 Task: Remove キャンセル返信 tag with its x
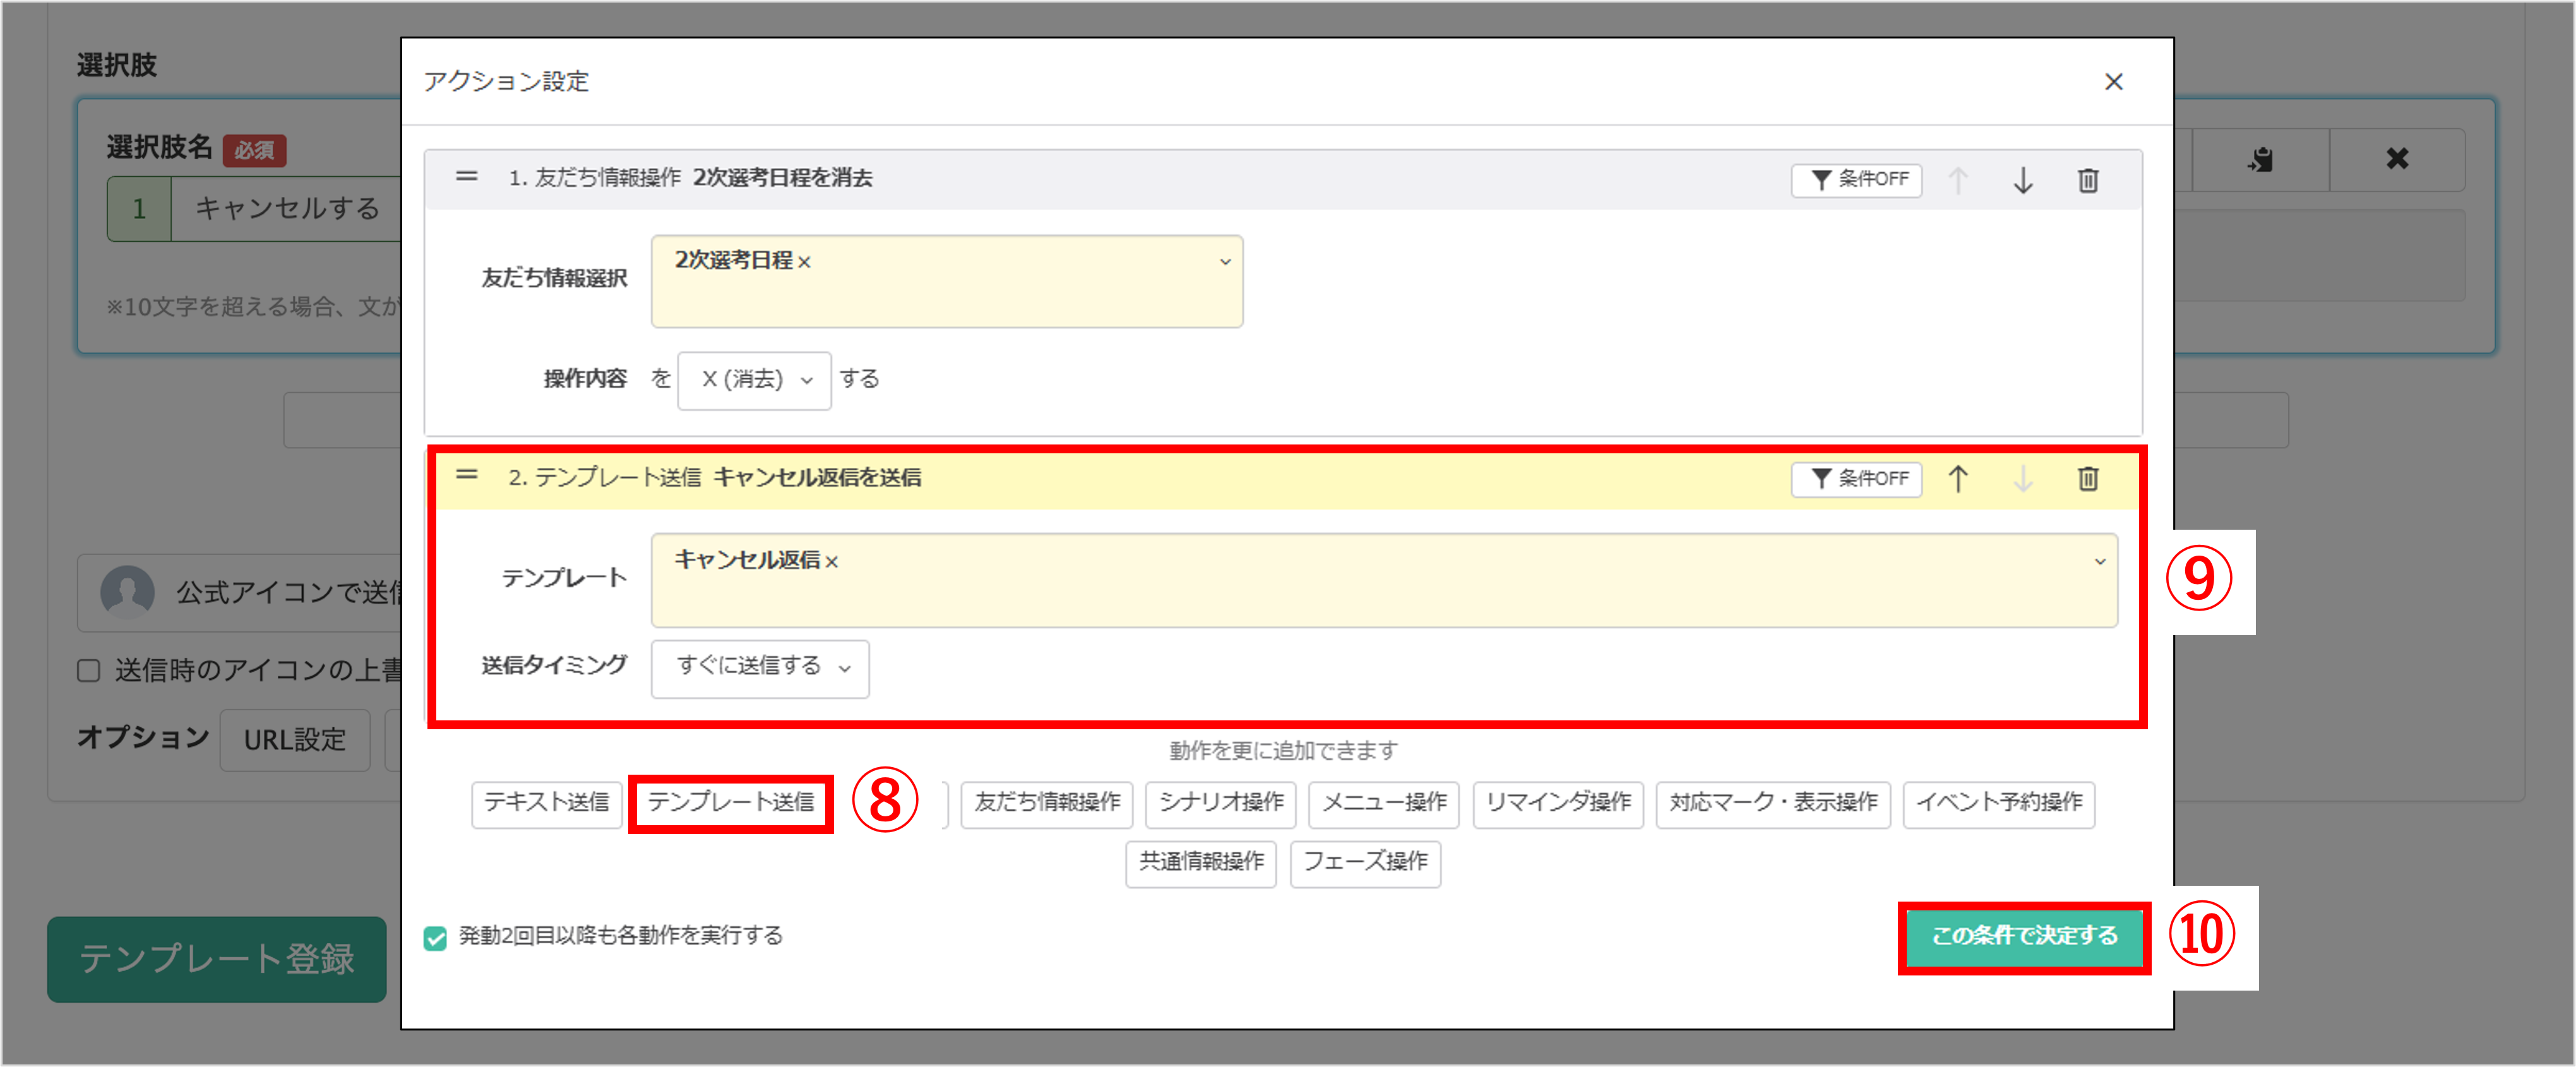832,562
